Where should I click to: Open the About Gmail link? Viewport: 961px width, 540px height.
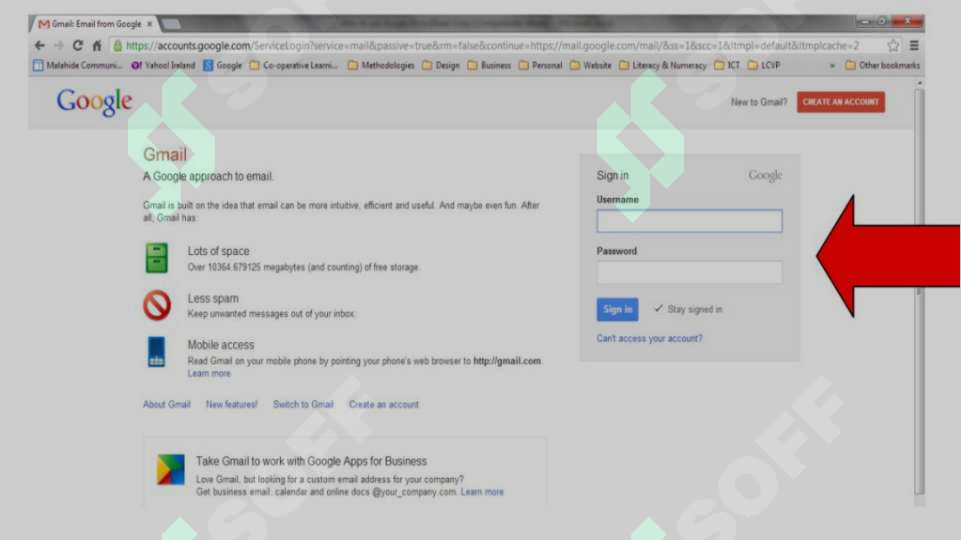pos(167,405)
